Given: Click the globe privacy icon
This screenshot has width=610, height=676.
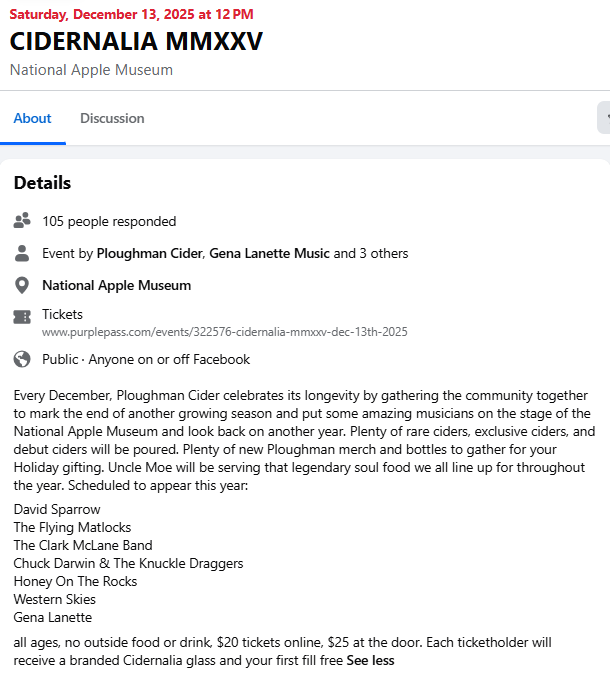Looking at the screenshot, I should coord(22,359).
